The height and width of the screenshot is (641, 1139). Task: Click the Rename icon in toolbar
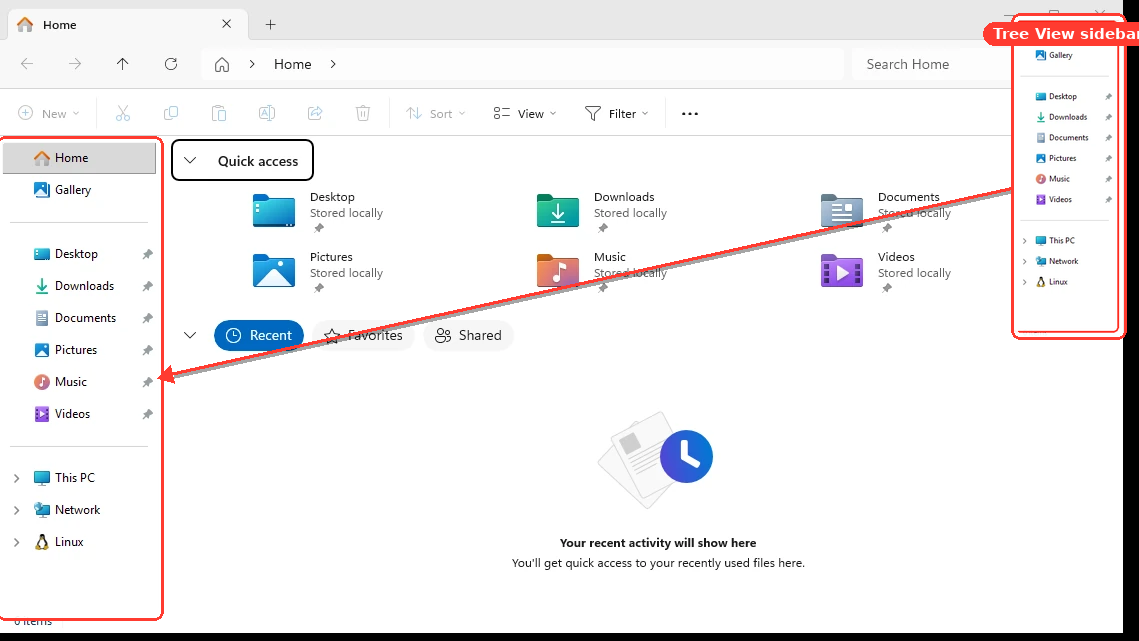[x=267, y=113]
